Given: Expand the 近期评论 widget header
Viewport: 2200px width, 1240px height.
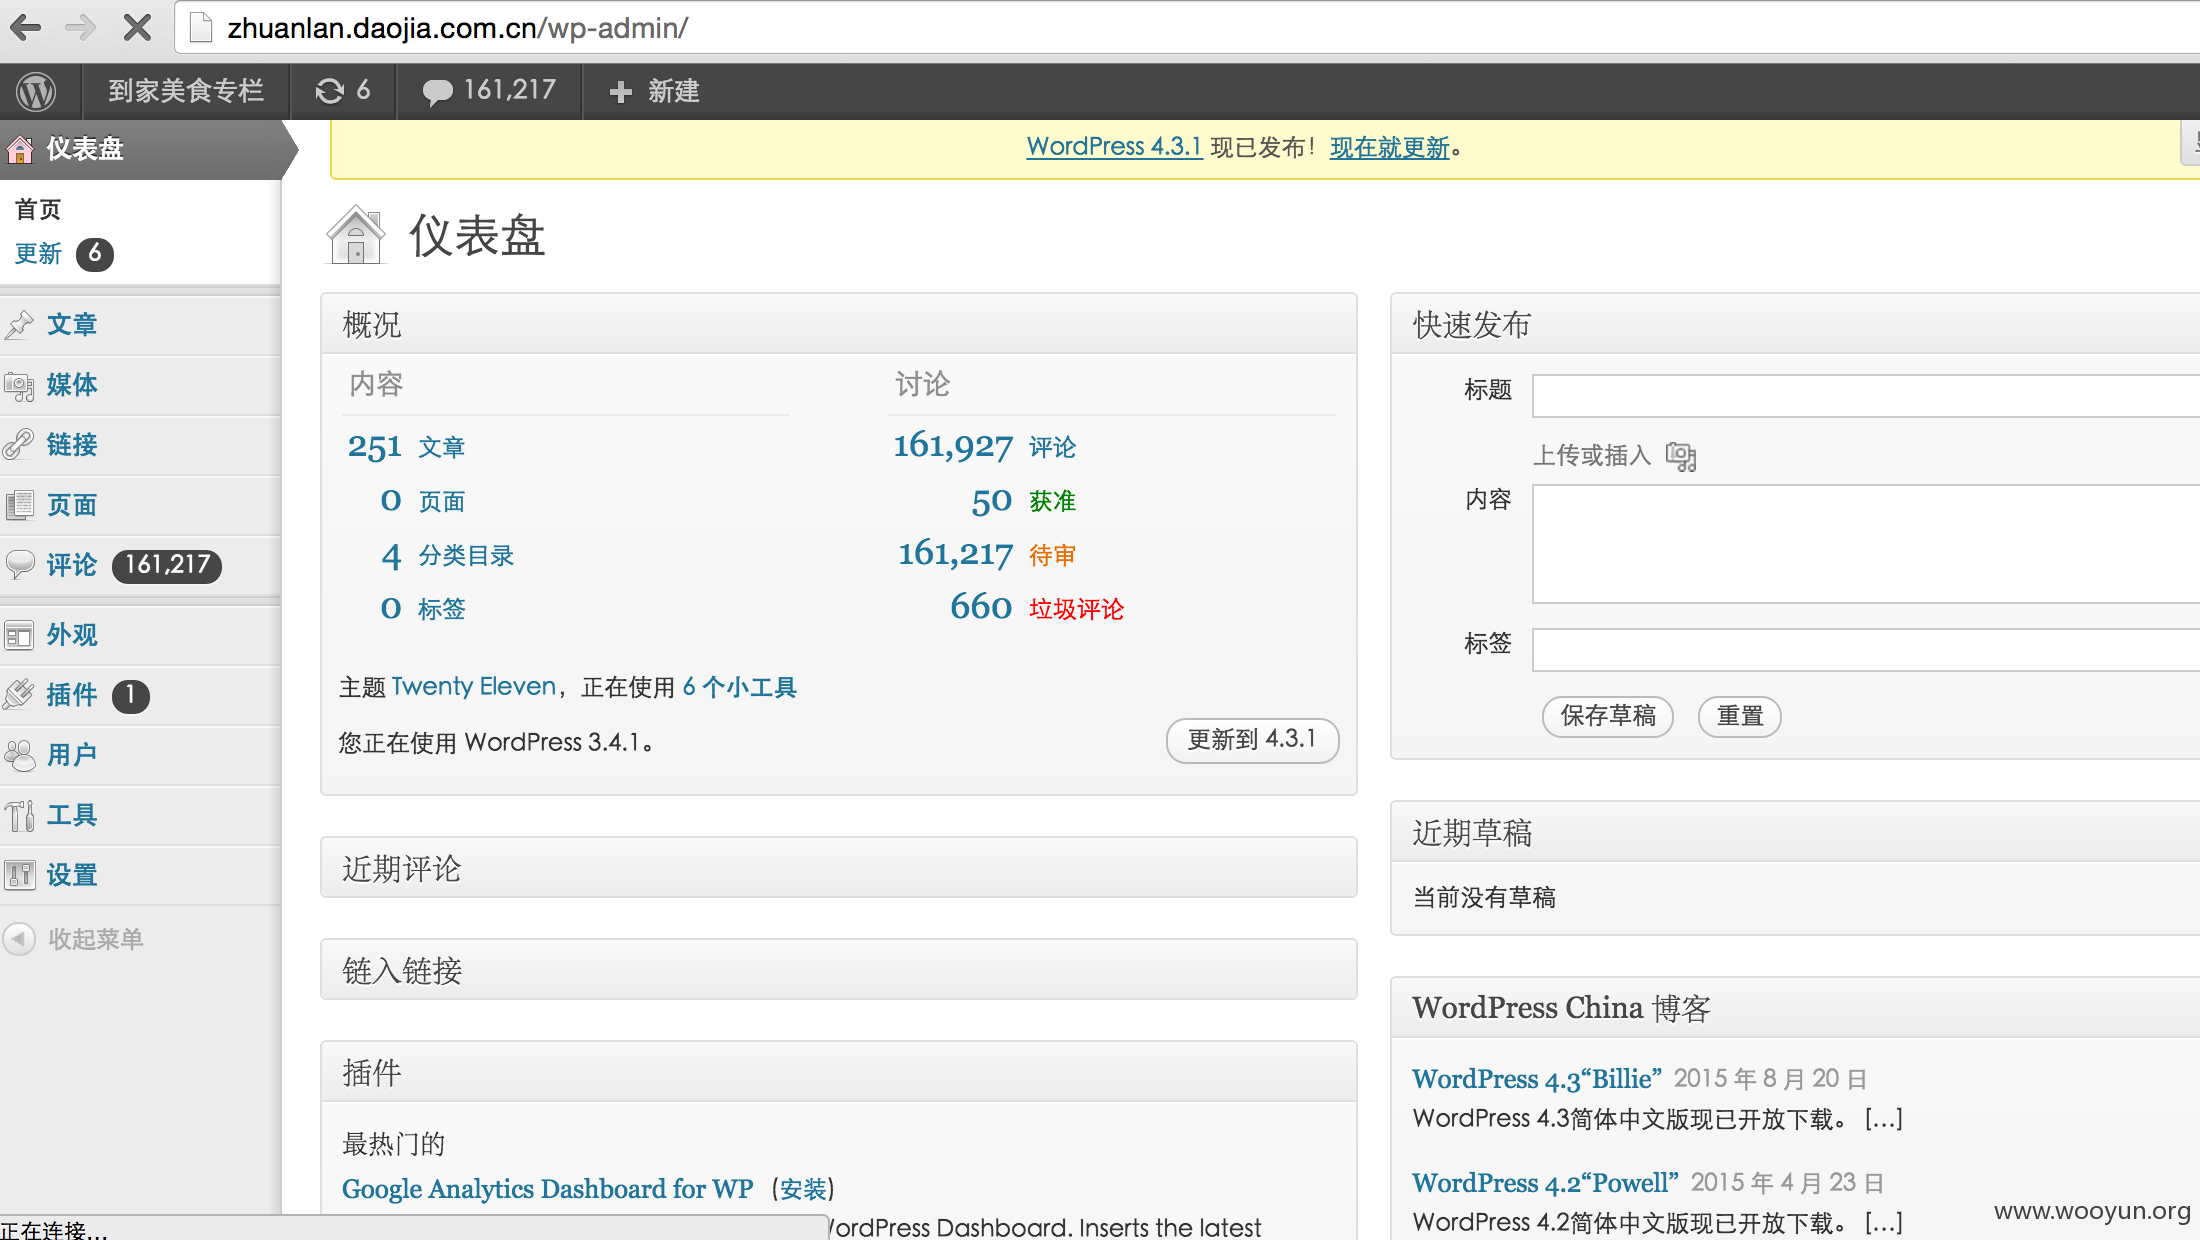Looking at the screenshot, I should point(838,868).
